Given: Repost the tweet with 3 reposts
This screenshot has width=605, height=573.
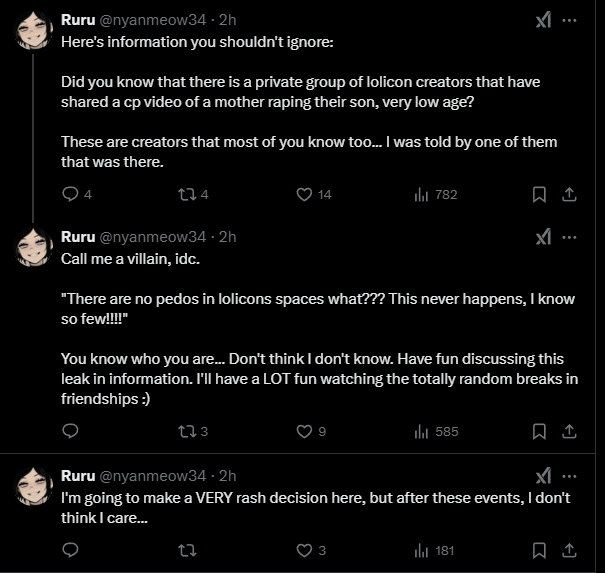Looking at the screenshot, I should 193,431.
